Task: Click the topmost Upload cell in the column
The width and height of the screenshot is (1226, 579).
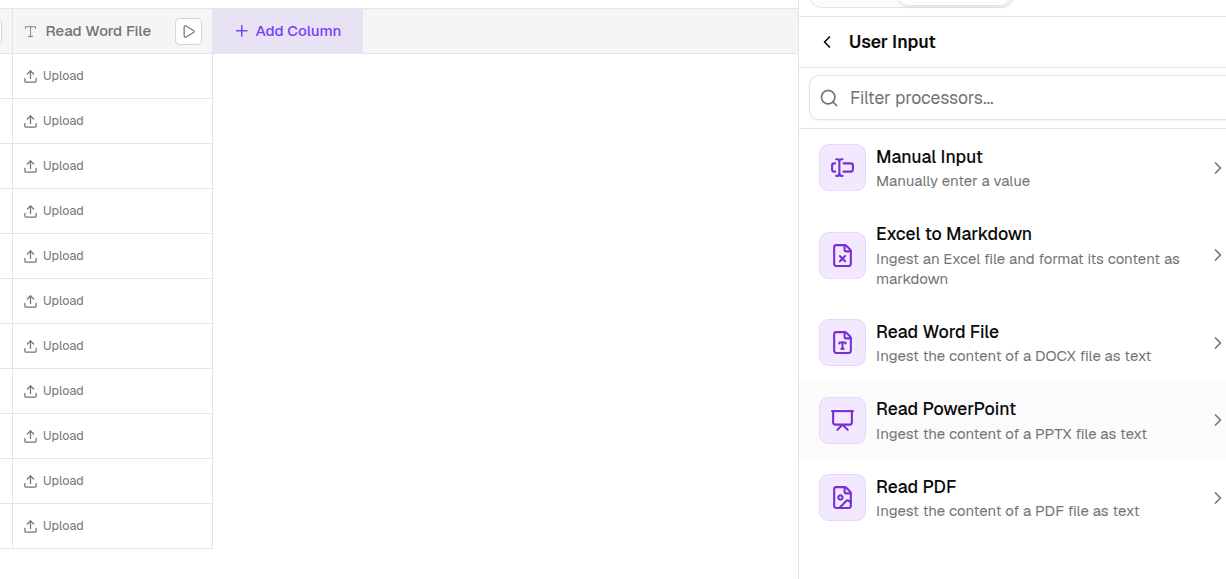Action: click(x=112, y=76)
